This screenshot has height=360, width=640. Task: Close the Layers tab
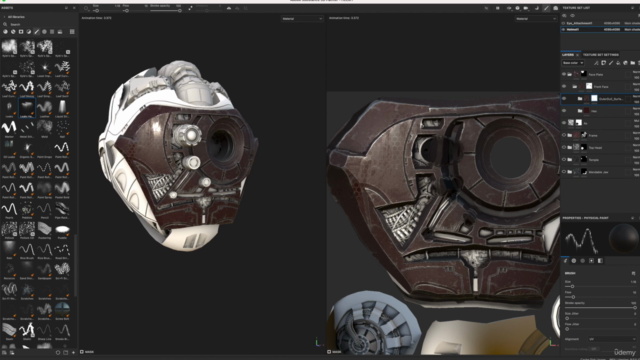coord(577,55)
